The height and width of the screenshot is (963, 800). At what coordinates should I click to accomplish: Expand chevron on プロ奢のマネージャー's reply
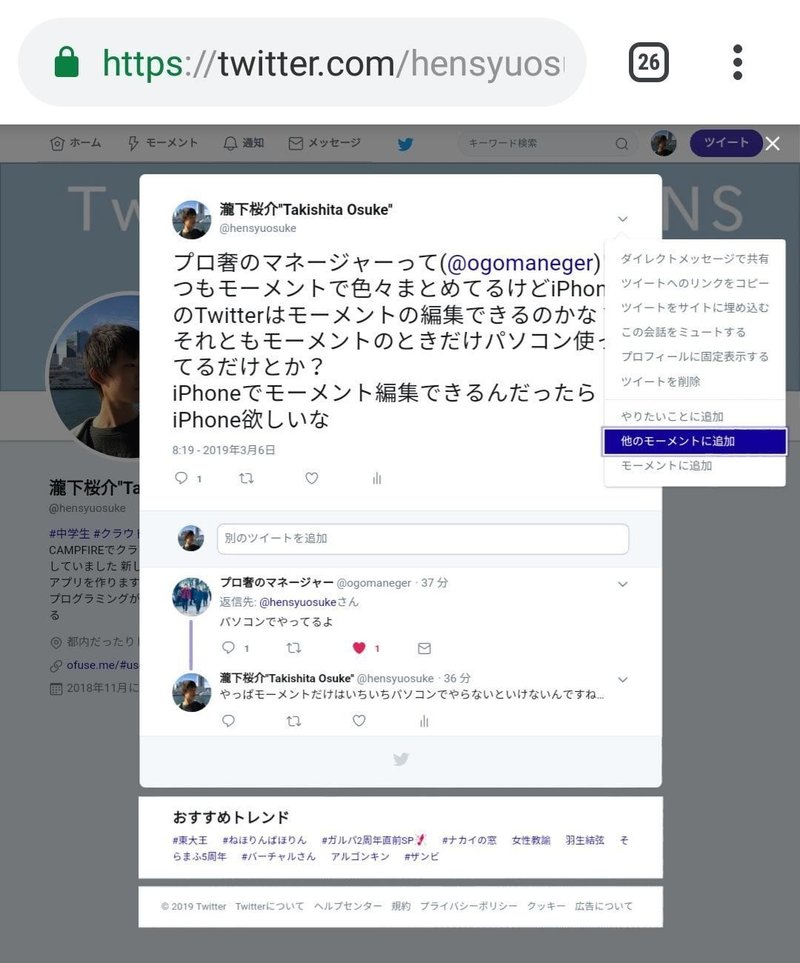coord(623,584)
